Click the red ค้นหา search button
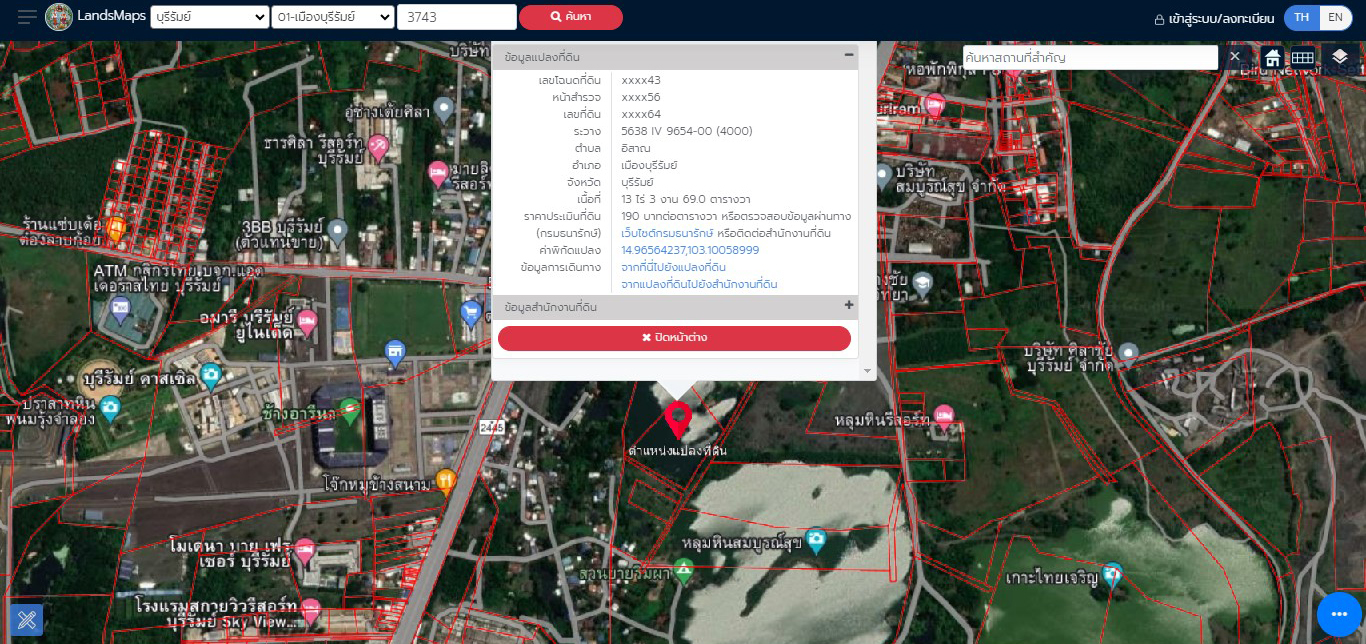Image resolution: width=1366 pixels, height=644 pixels. tap(570, 17)
